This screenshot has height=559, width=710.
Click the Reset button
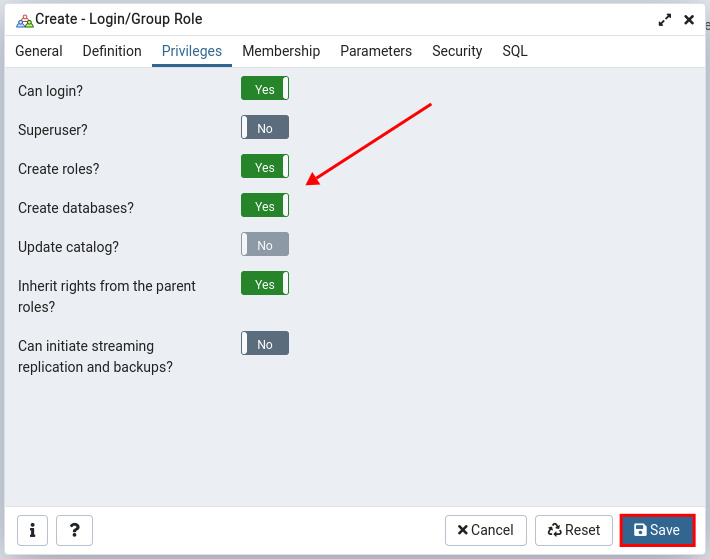click(x=574, y=530)
